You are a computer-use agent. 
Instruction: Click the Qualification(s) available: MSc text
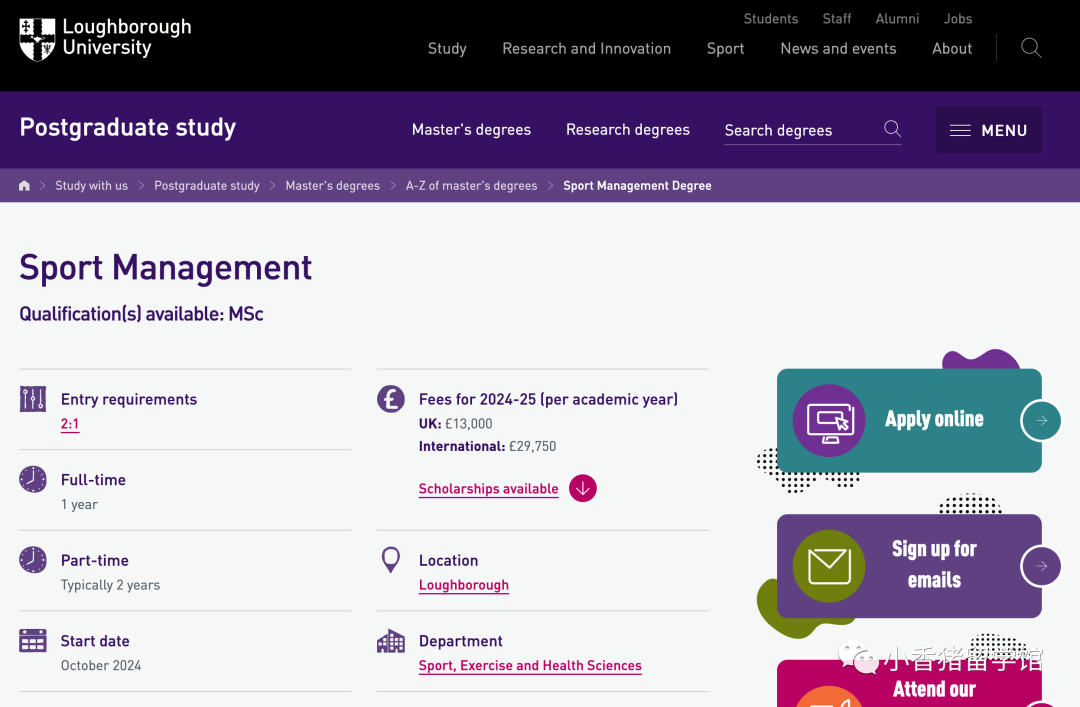[141, 314]
